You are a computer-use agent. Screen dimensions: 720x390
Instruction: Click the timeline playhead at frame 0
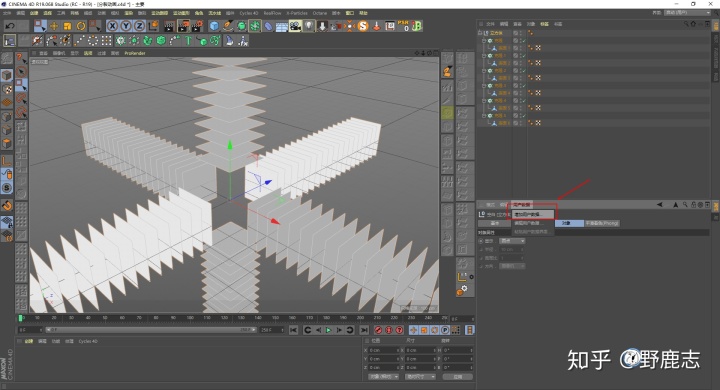click(x=20, y=318)
